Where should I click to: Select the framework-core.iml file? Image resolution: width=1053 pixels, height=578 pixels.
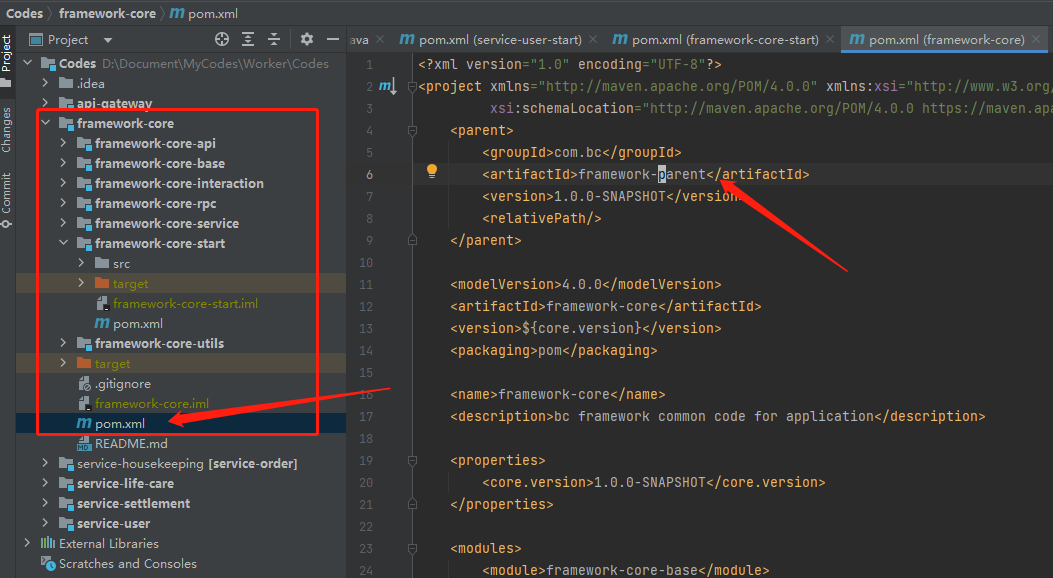click(x=152, y=403)
